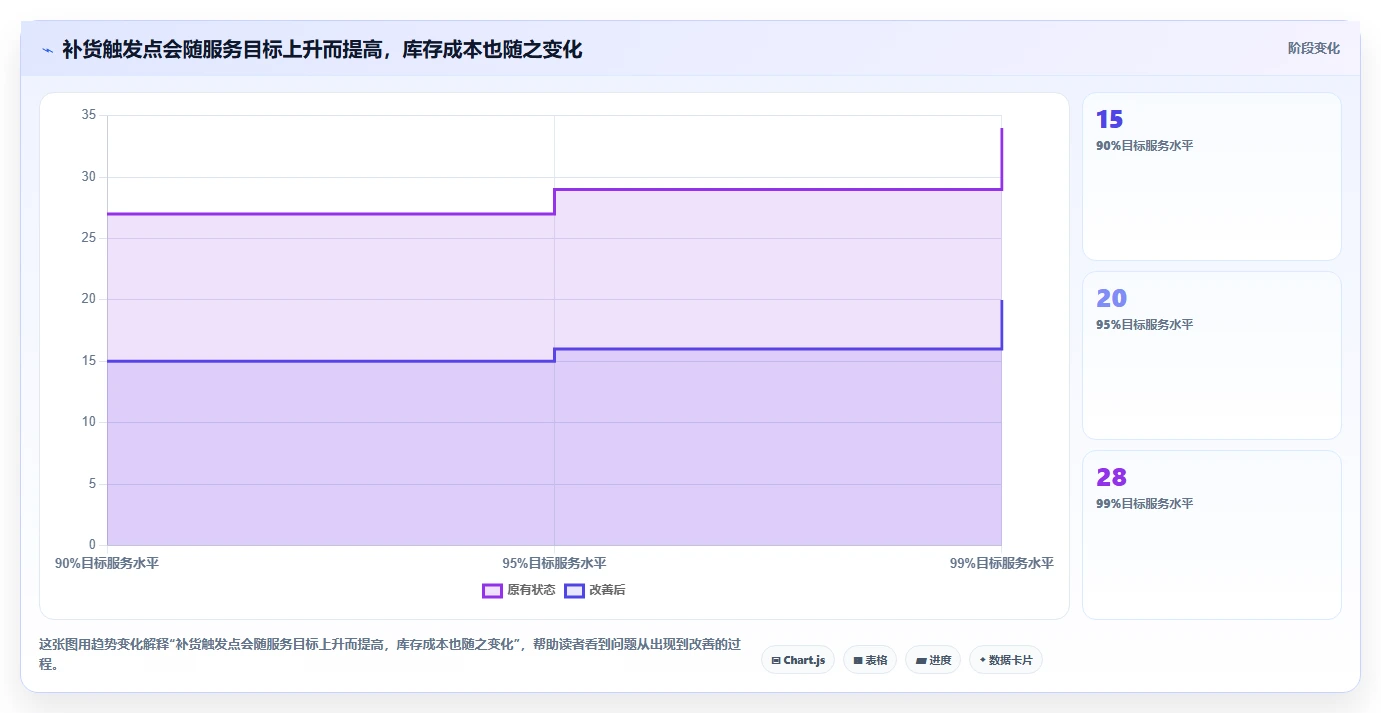The width and height of the screenshot is (1381, 713).
Task: Click the y-axis tick 5
Action: point(92,484)
